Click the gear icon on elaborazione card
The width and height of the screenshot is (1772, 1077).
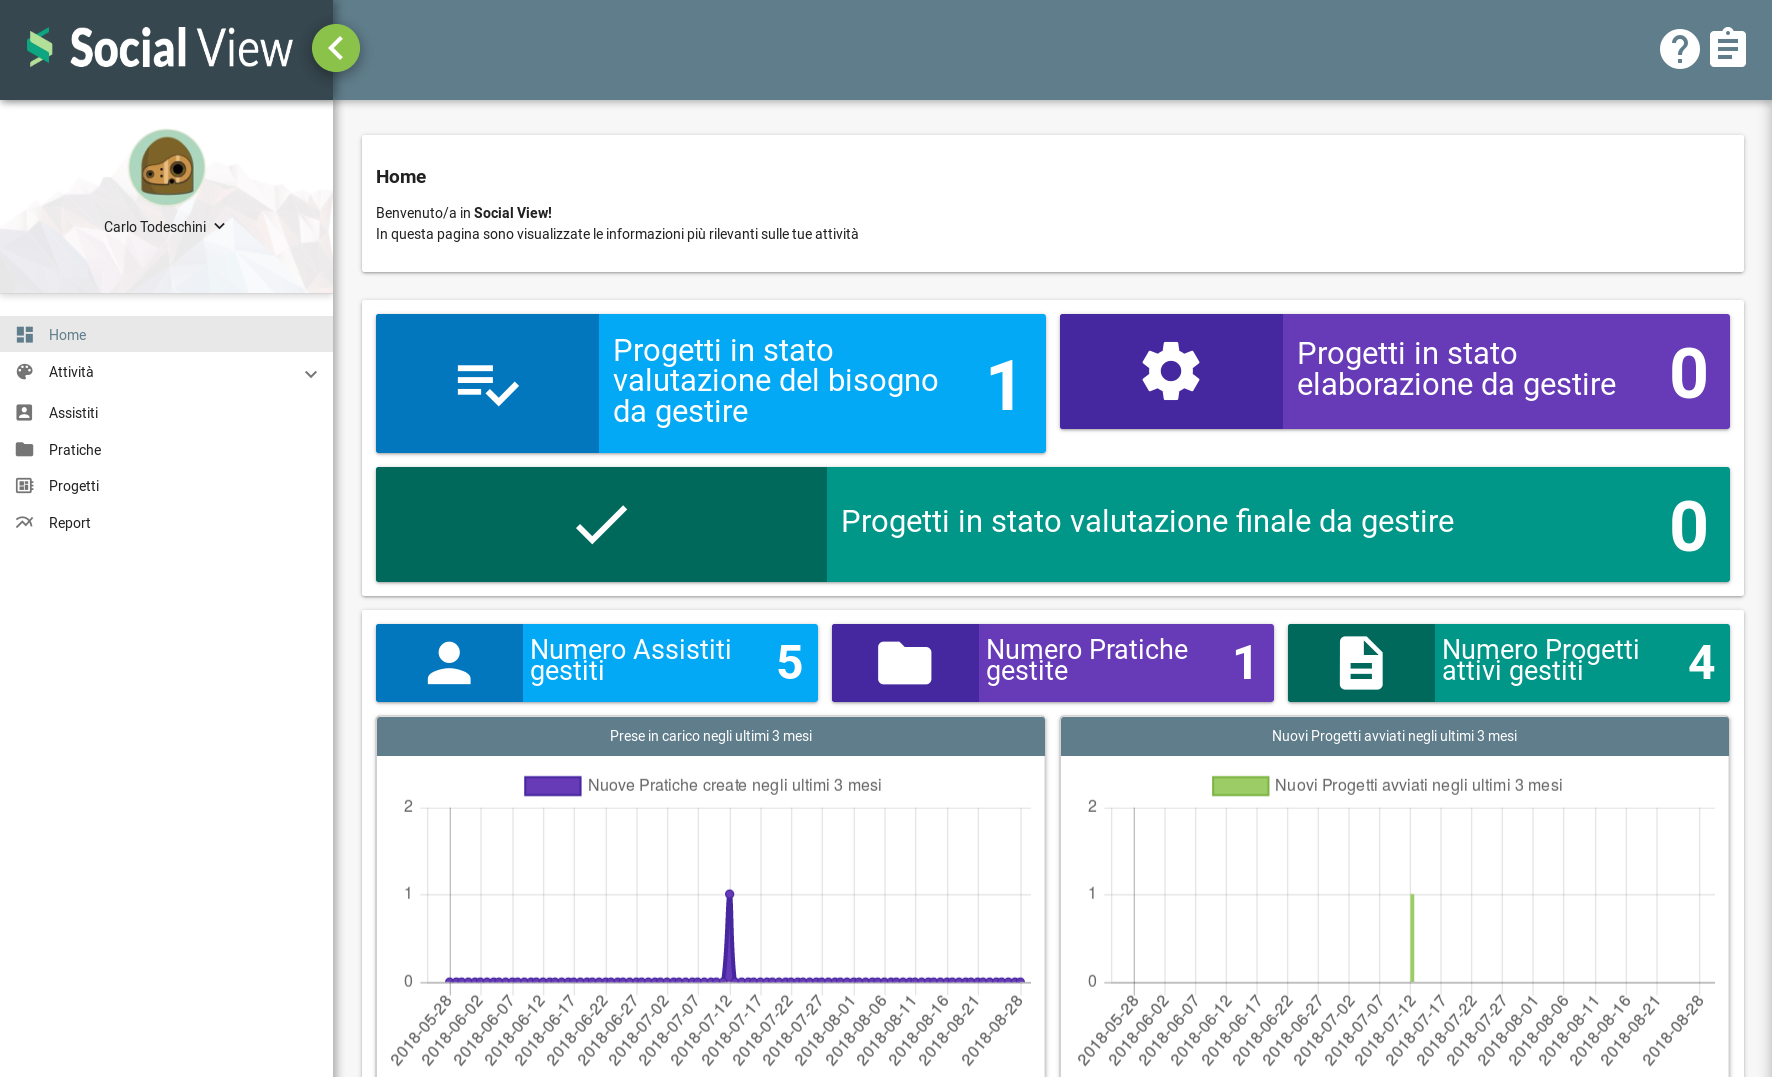[1171, 372]
